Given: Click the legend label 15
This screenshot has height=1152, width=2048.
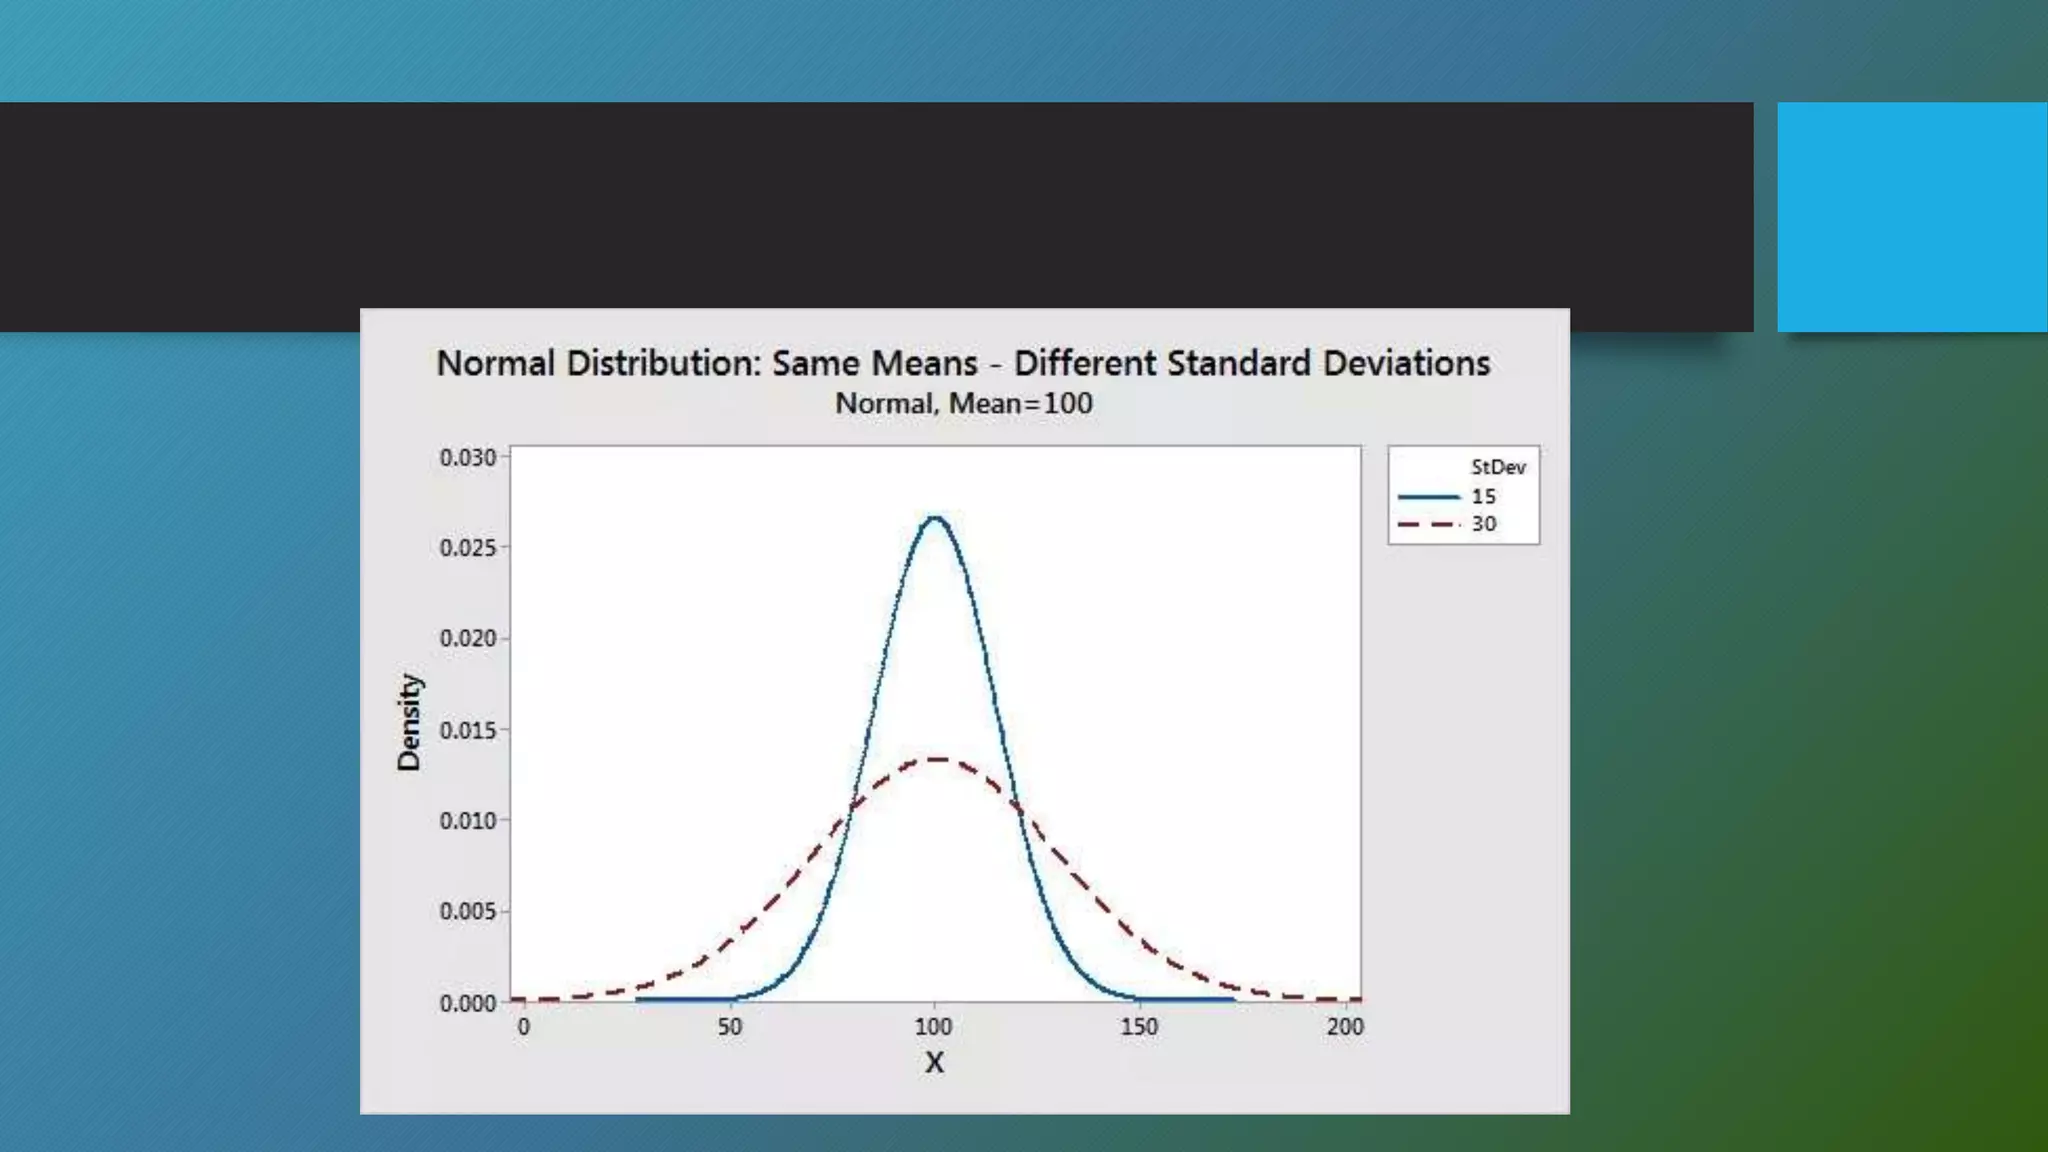Looking at the screenshot, I should tap(1483, 497).
